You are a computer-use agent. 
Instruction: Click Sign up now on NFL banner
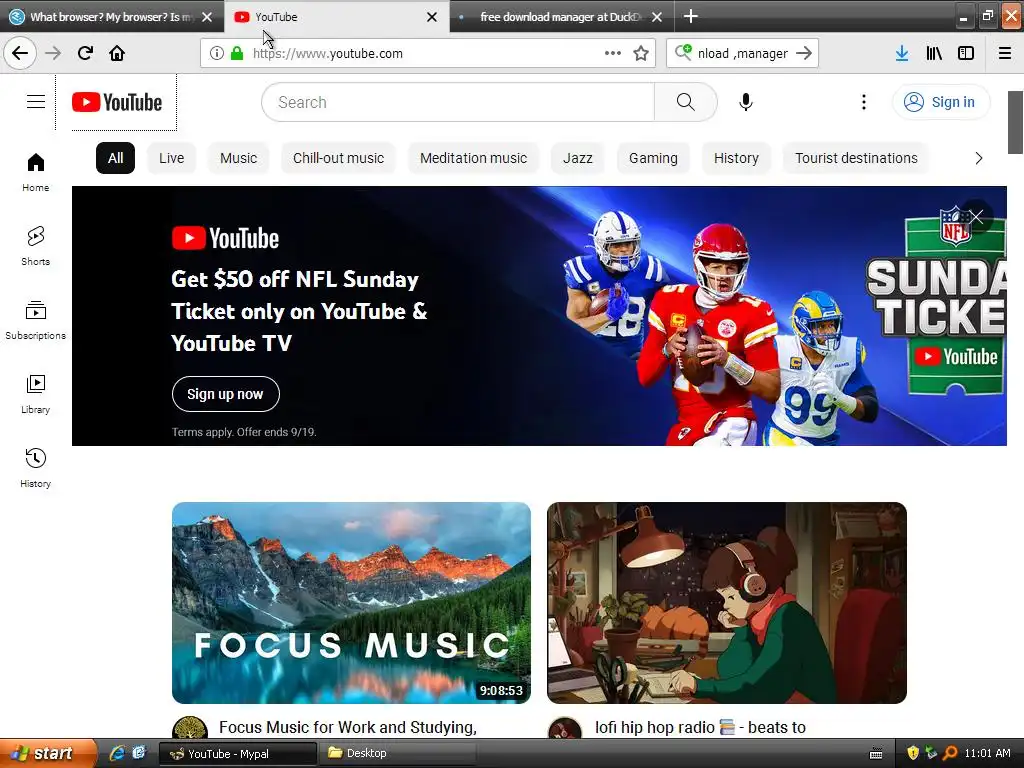pyautogui.click(x=225, y=394)
